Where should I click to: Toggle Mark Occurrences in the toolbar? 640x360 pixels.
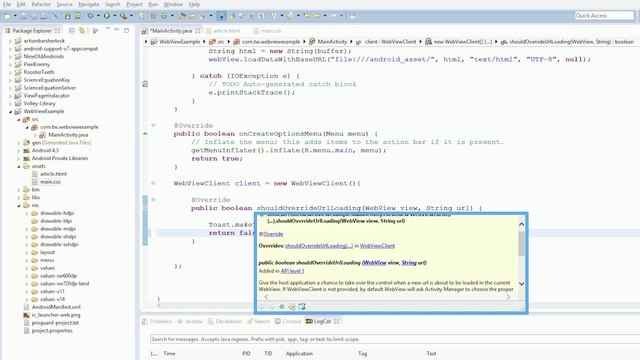232,16
